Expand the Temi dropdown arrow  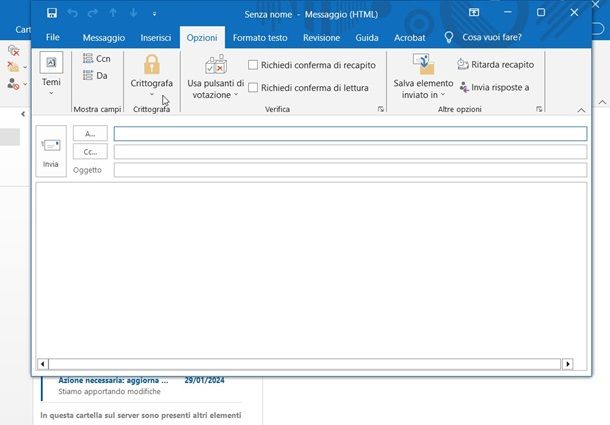pyautogui.click(x=51, y=93)
